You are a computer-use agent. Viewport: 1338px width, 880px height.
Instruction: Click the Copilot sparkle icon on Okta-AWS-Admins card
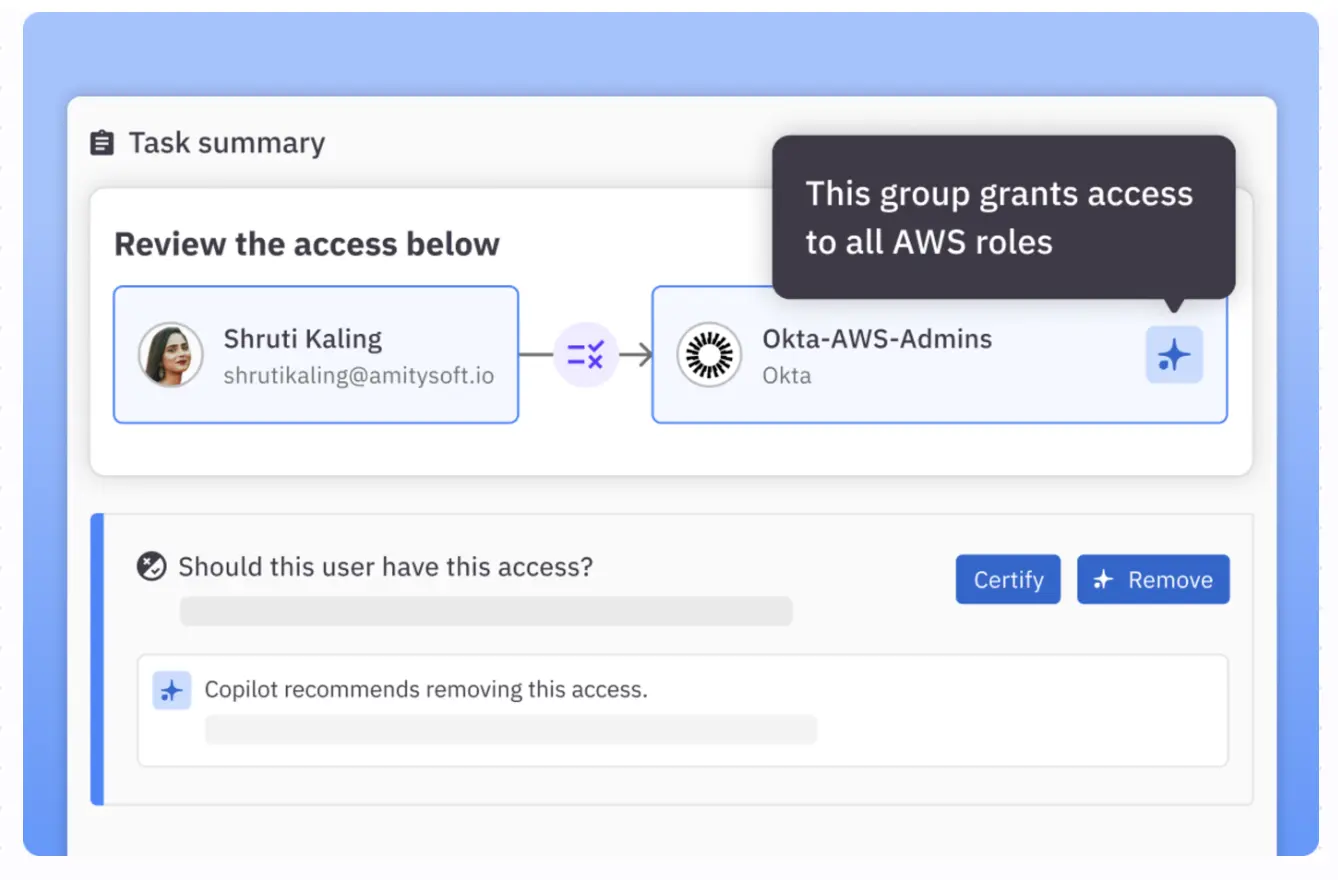1174,355
